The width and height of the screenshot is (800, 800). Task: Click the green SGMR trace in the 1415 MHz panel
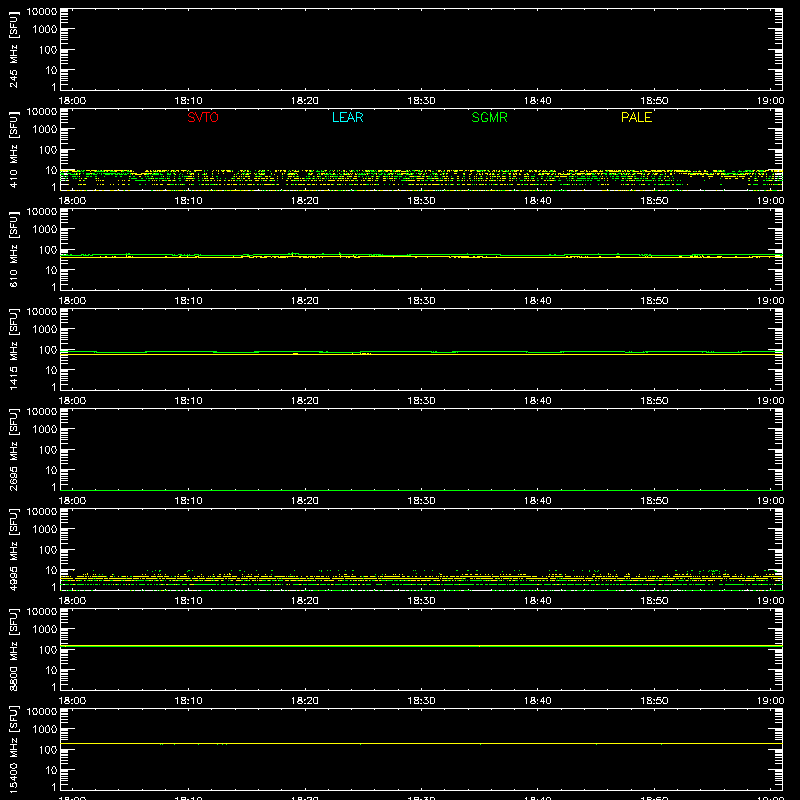pyautogui.click(x=421, y=352)
